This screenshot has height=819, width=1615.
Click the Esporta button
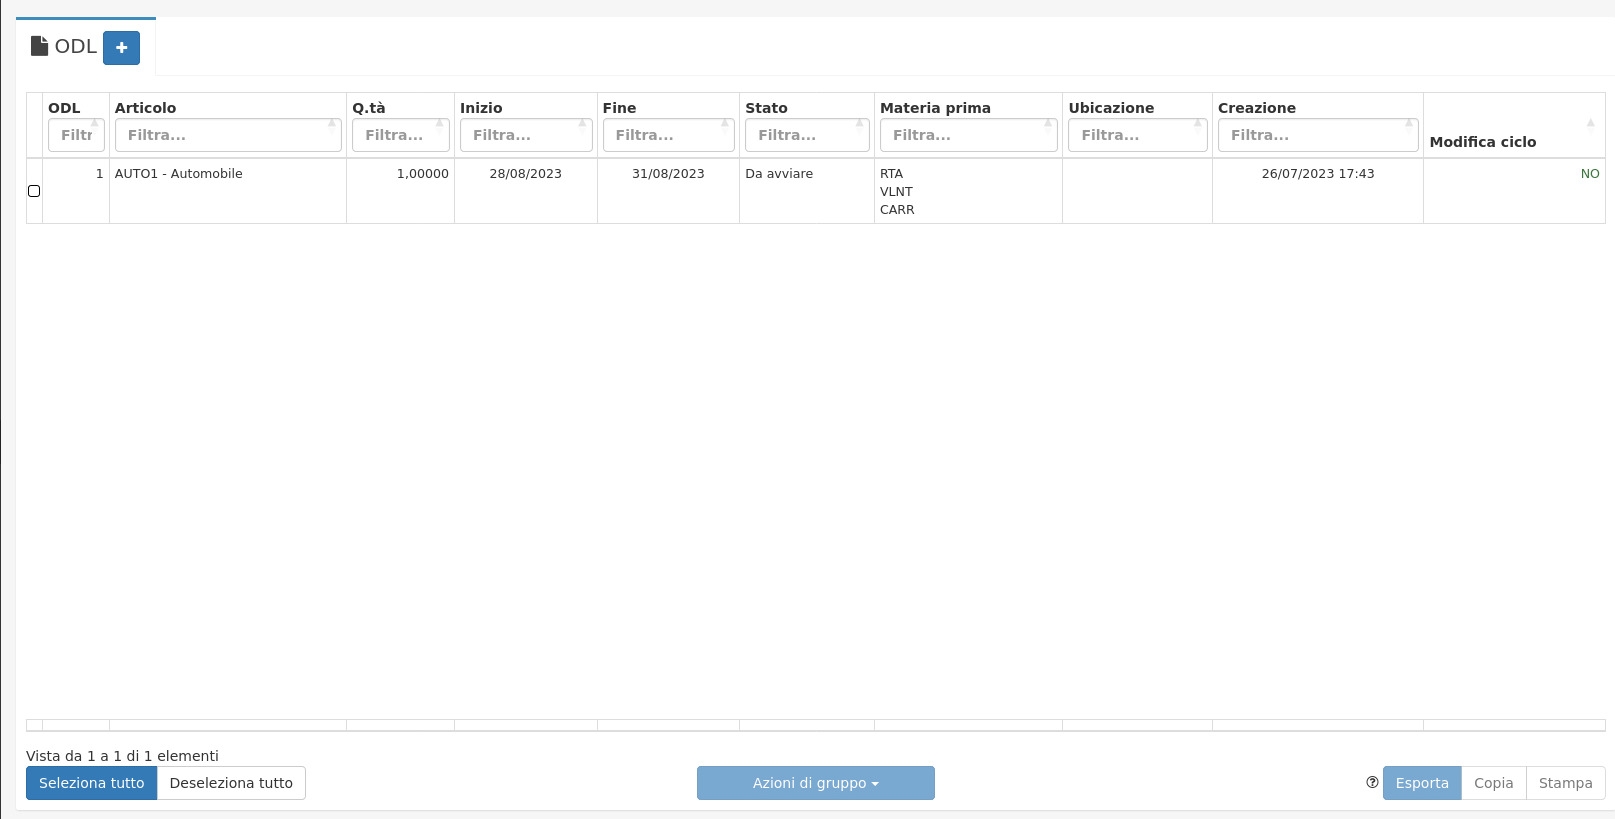pos(1421,783)
